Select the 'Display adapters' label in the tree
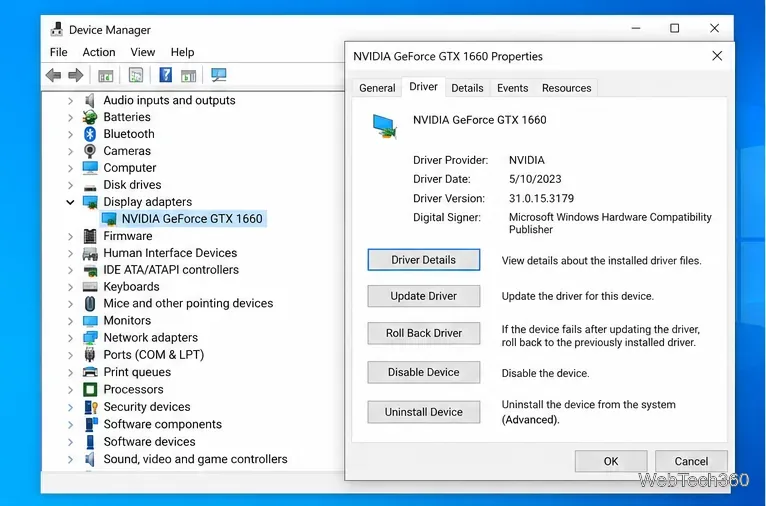The width and height of the screenshot is (766, 506). [148, 202]
